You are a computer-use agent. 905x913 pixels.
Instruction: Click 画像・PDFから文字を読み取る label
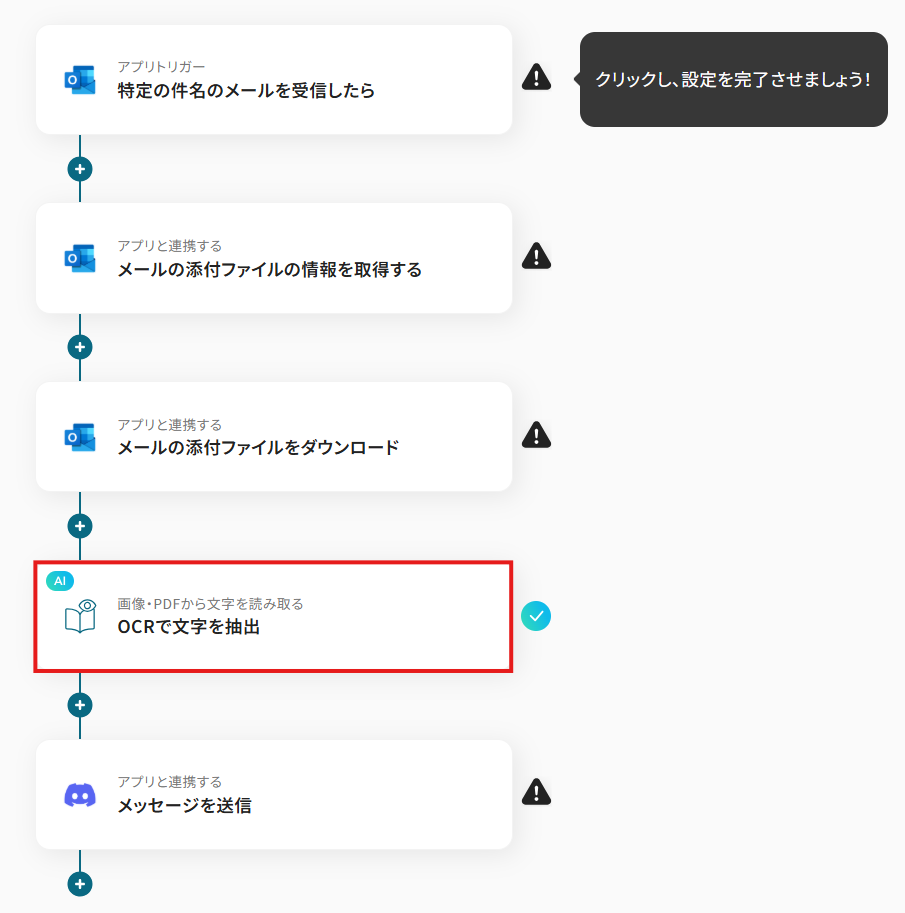click(x=210, y=604)
